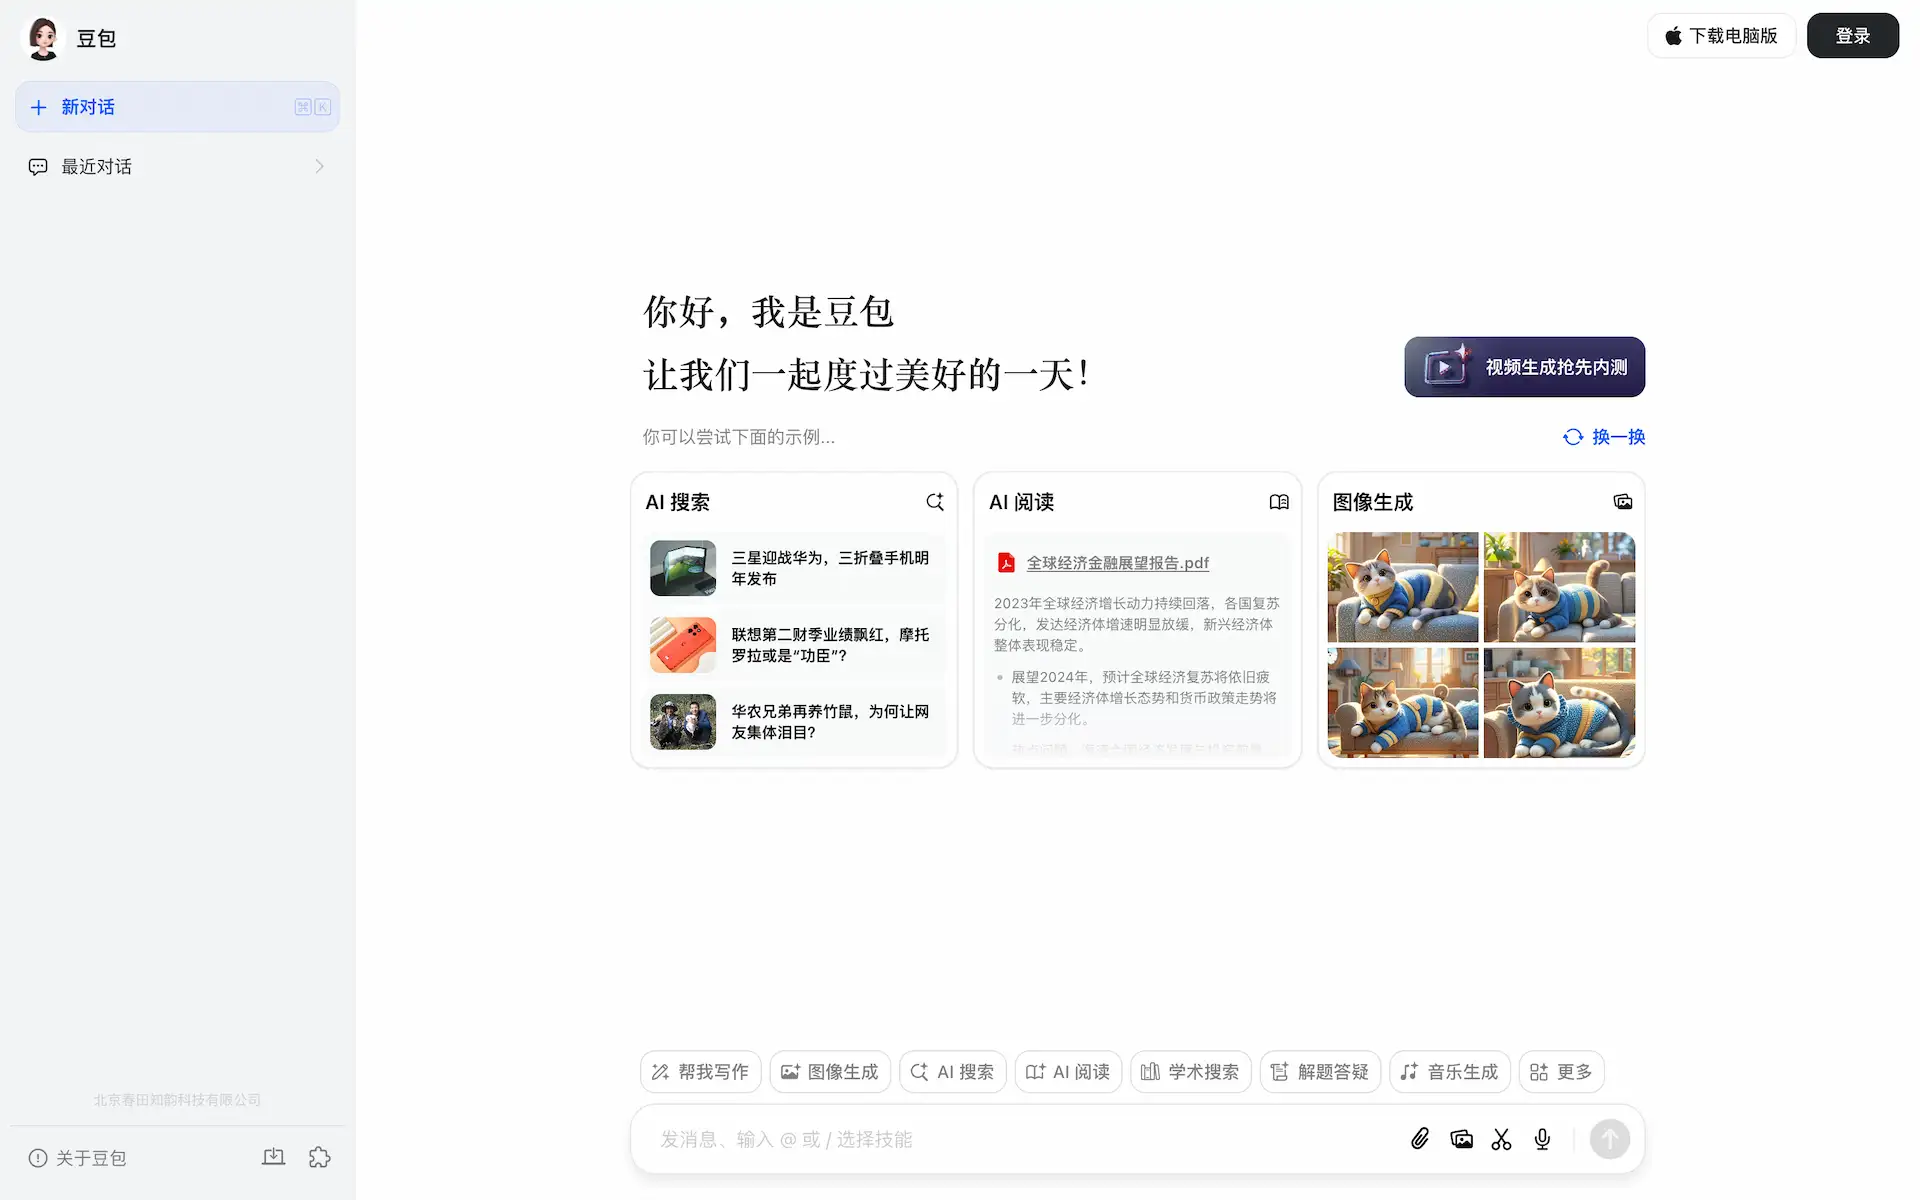The image size is (1920, 1200).
Task: Start voice input with the microphone icon
Action: [x=1541, y=1139]
